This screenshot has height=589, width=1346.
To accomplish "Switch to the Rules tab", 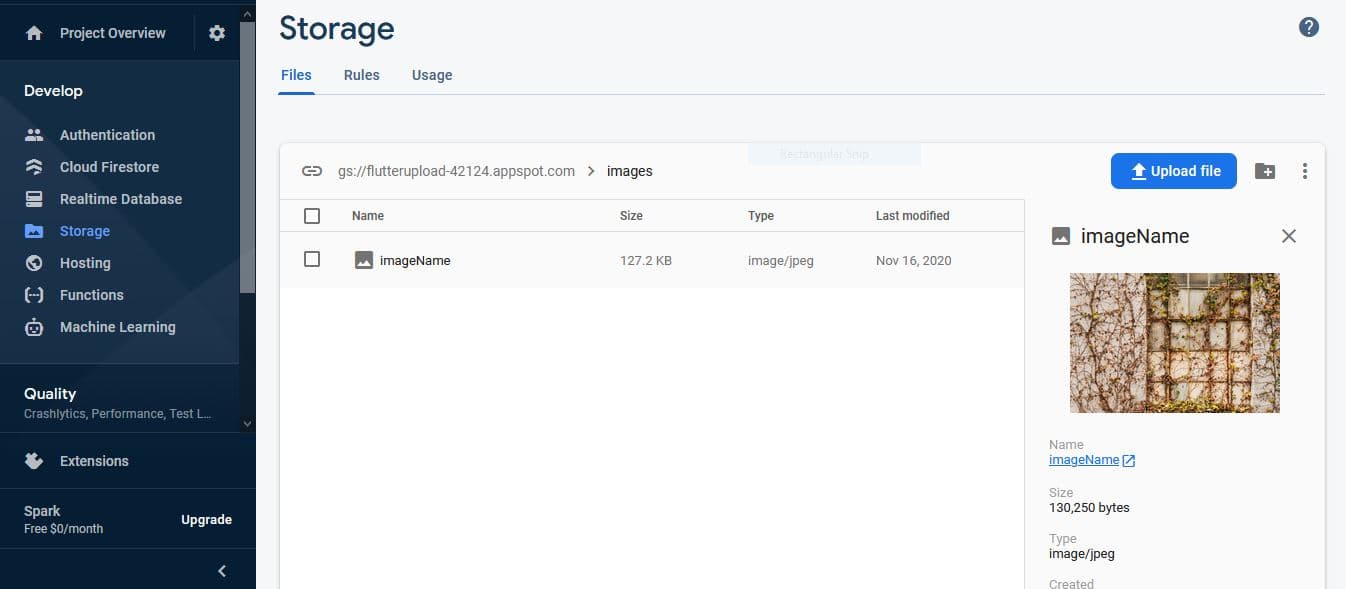I will pyautogui.click(x=361, y=75).
